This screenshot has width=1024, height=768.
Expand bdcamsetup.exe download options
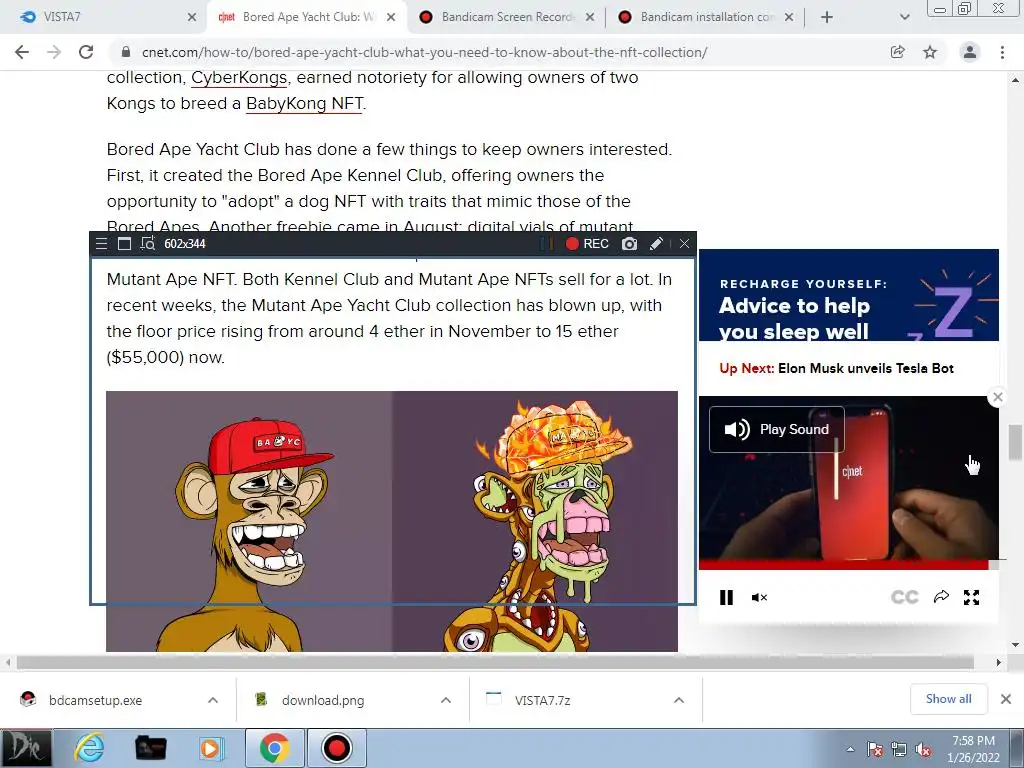click(x=213, y=700)
